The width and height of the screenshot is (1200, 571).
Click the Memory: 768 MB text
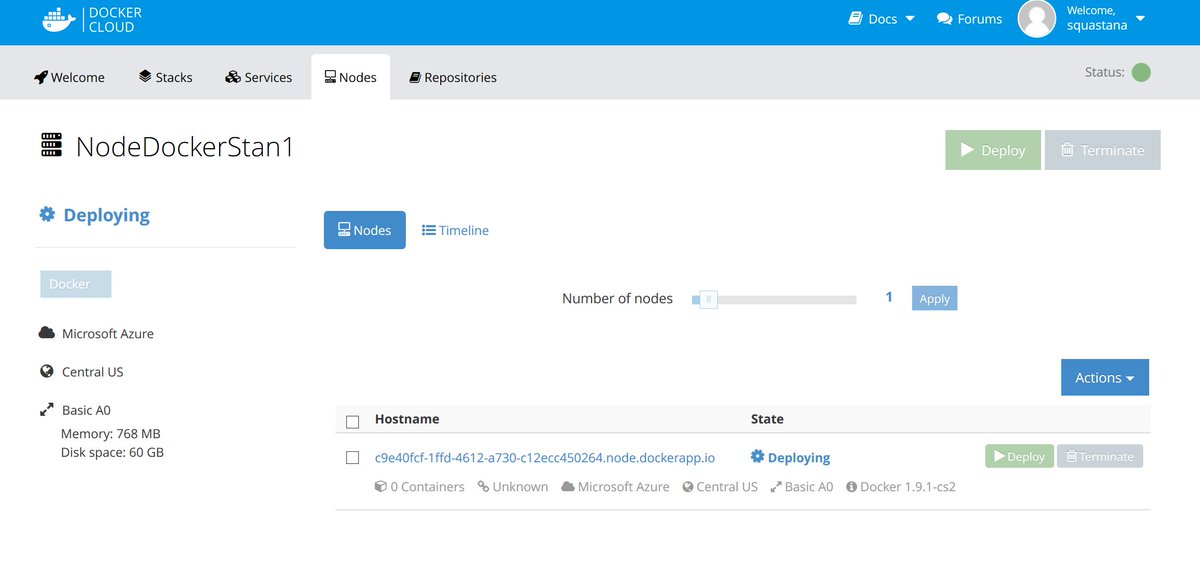click(110, 434)
